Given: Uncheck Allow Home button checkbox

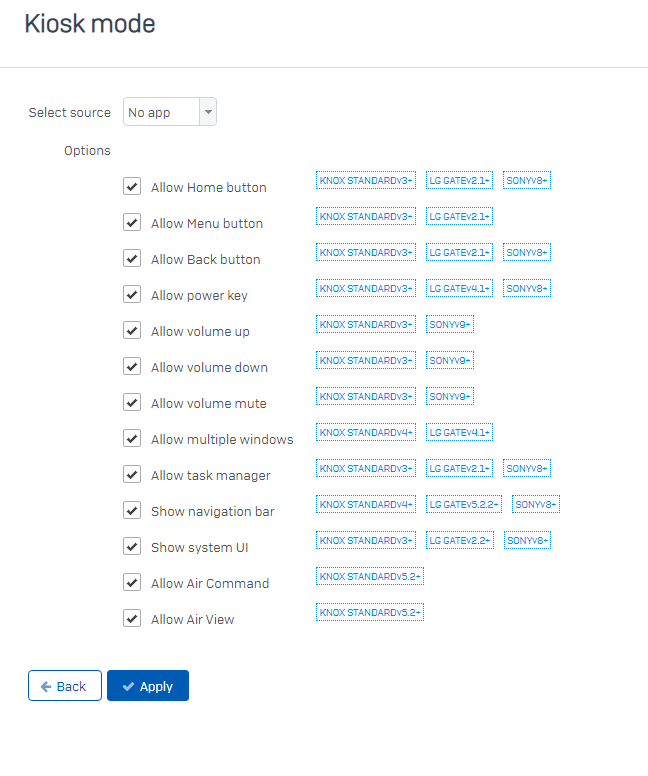Looking at the screenshot, I should (132, 187).
